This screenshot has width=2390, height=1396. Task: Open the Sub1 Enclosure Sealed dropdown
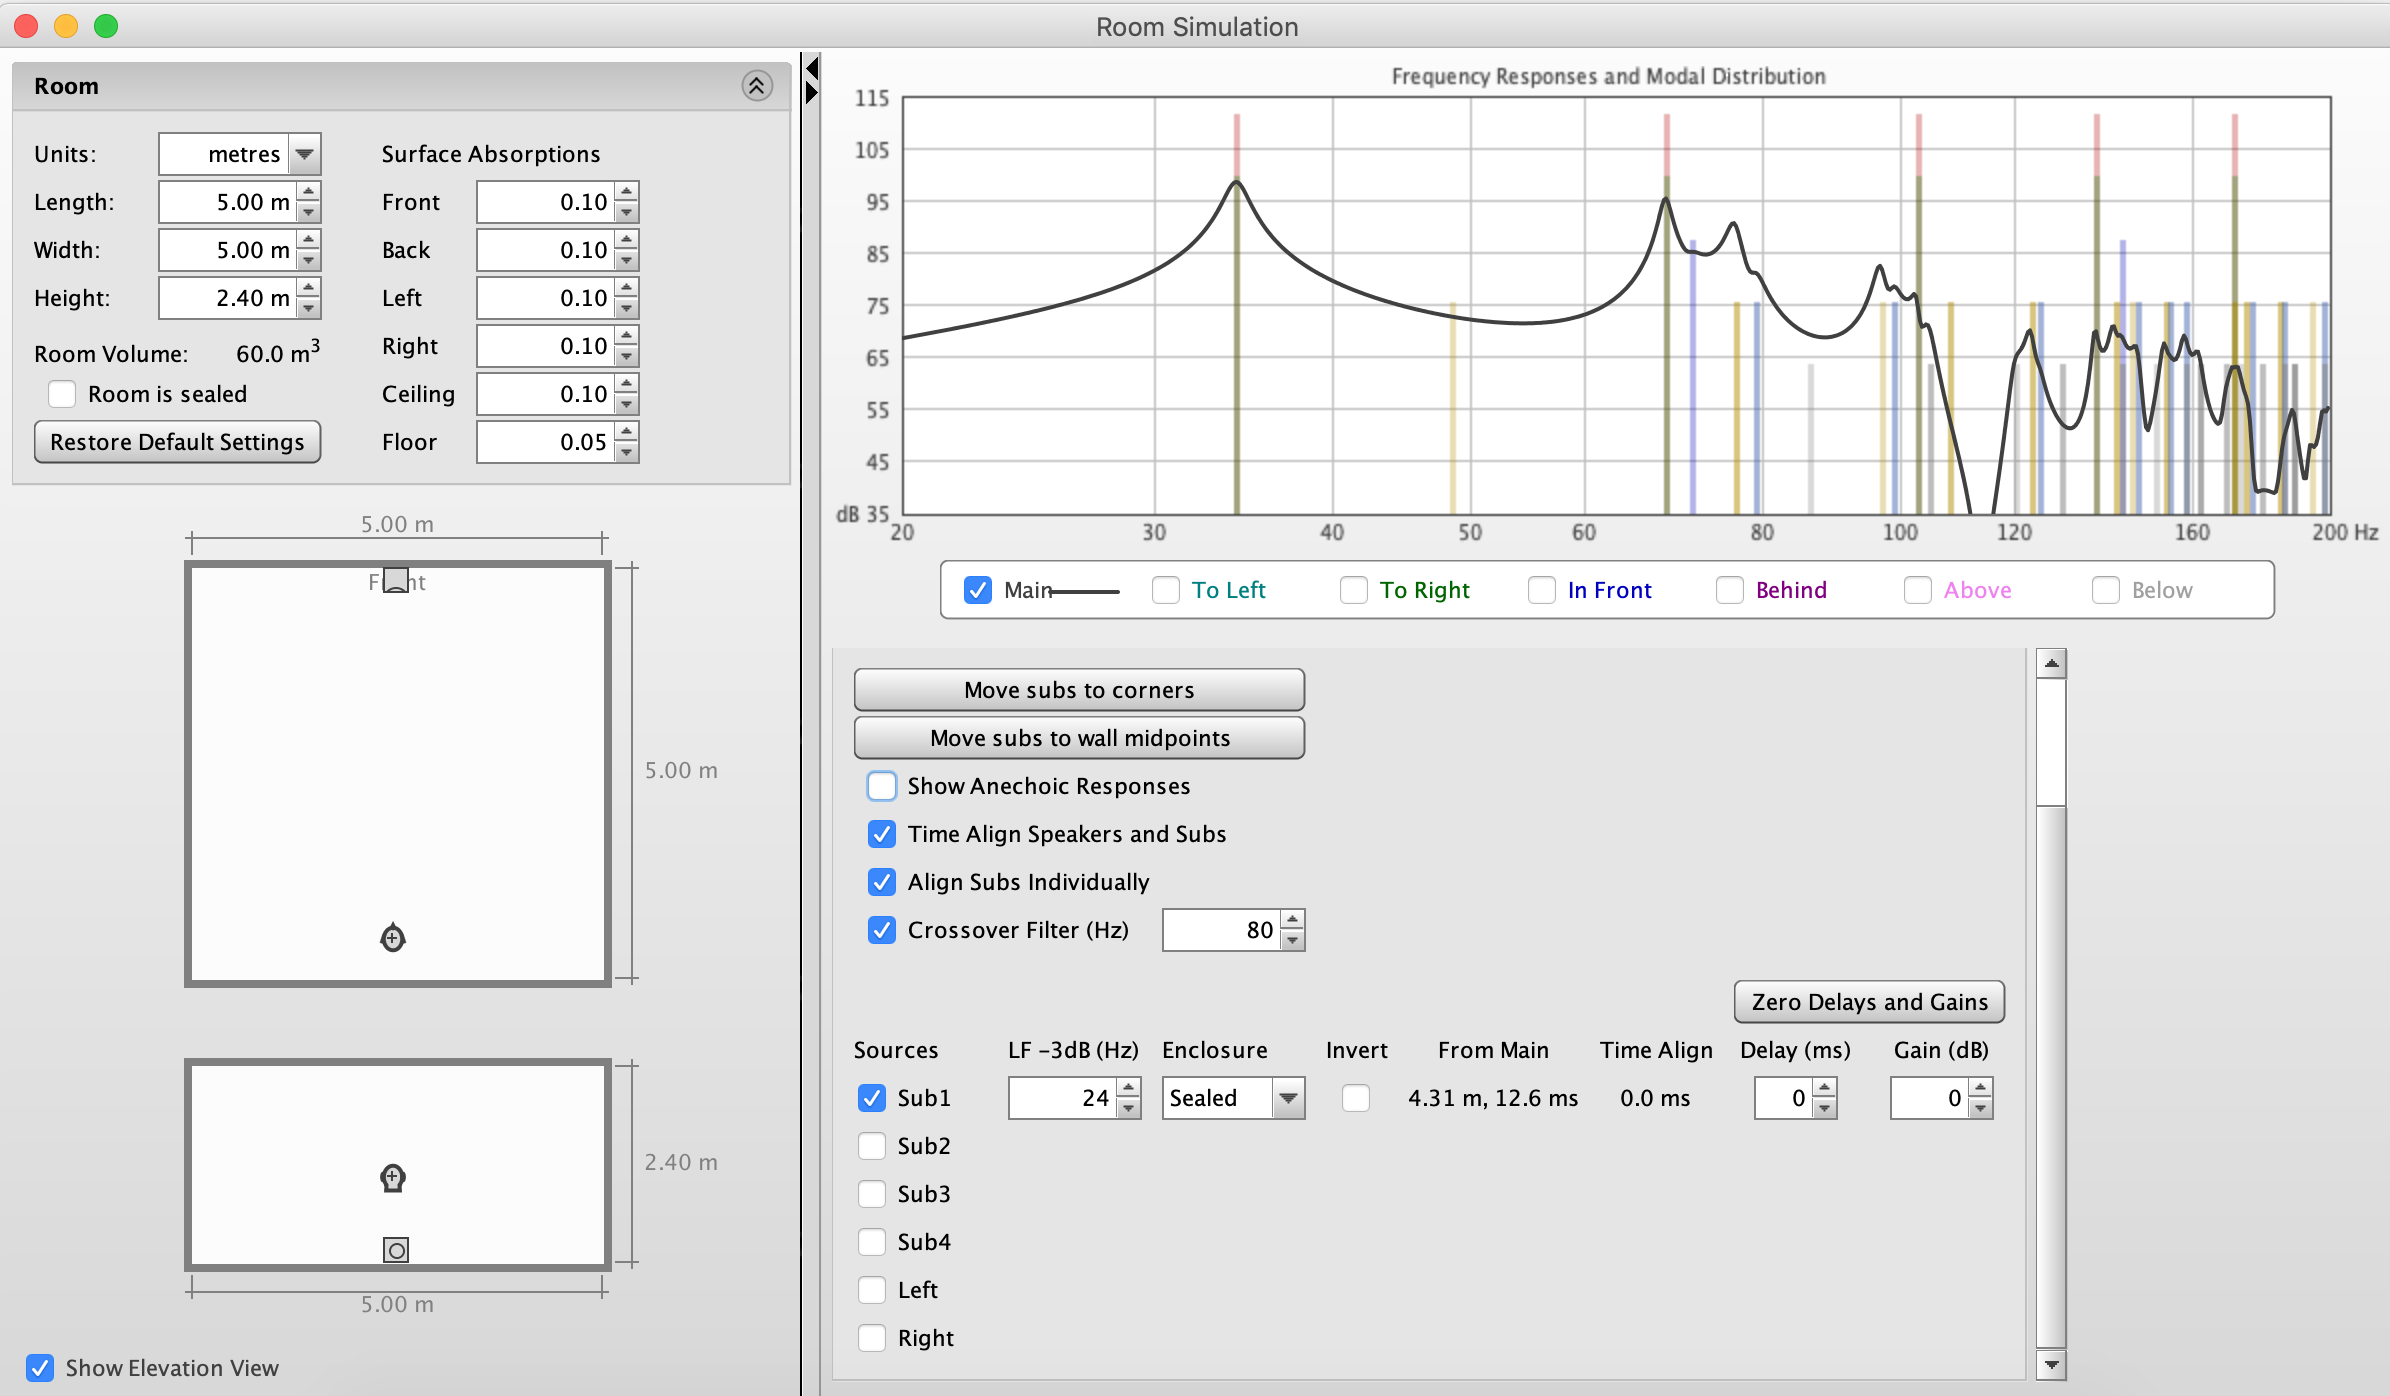point(1289,1098)
